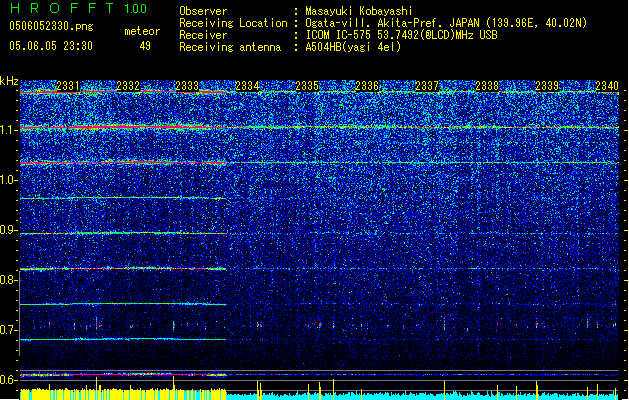Click the meteor count 49
The width and height of the screenshot is (629, 400).
tap(145, 46)
